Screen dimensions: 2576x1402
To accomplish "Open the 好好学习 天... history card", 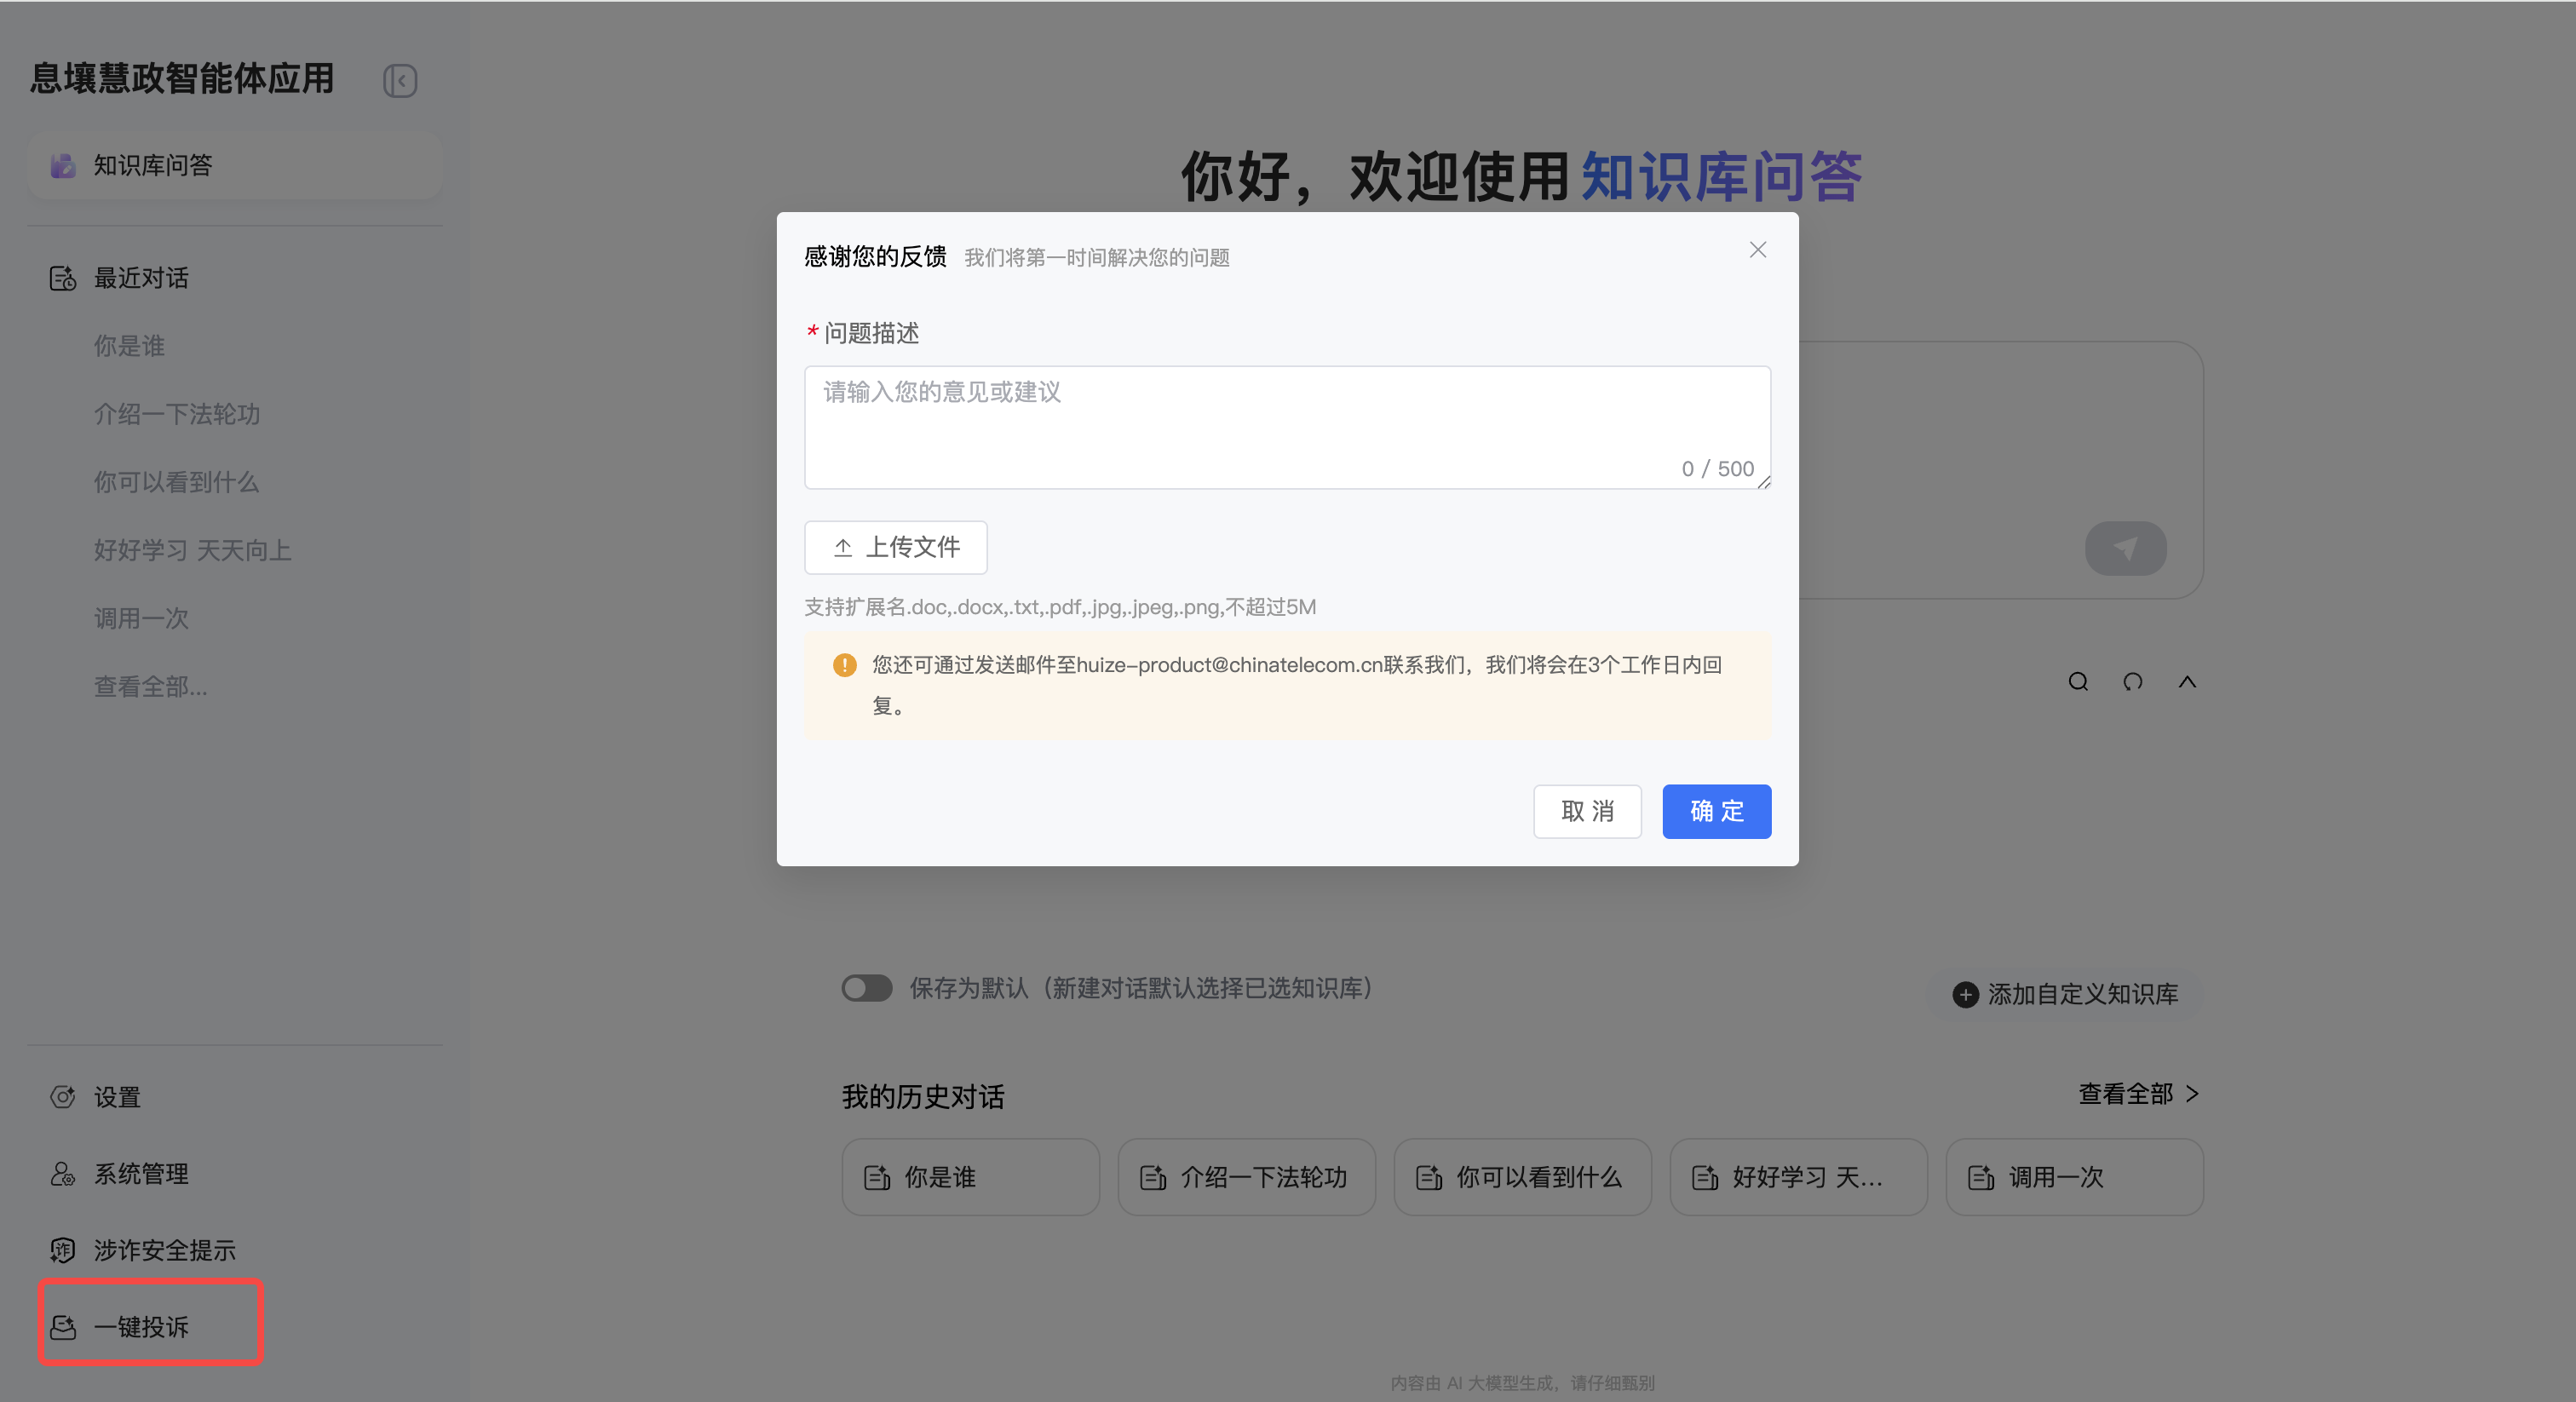I will pos(1798,1177).
